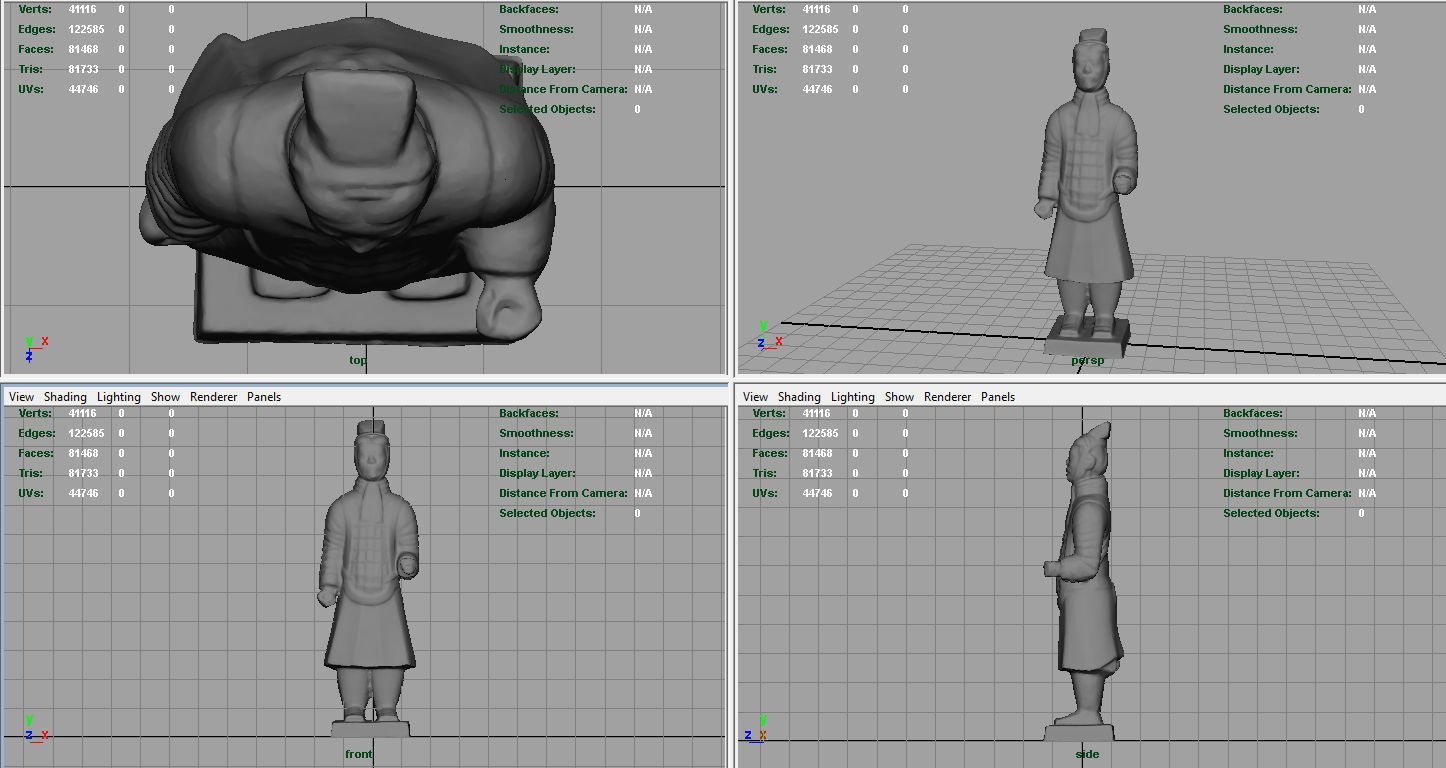Click 'Instance:' label in side viewport HUD

[x=1248, y=453]
